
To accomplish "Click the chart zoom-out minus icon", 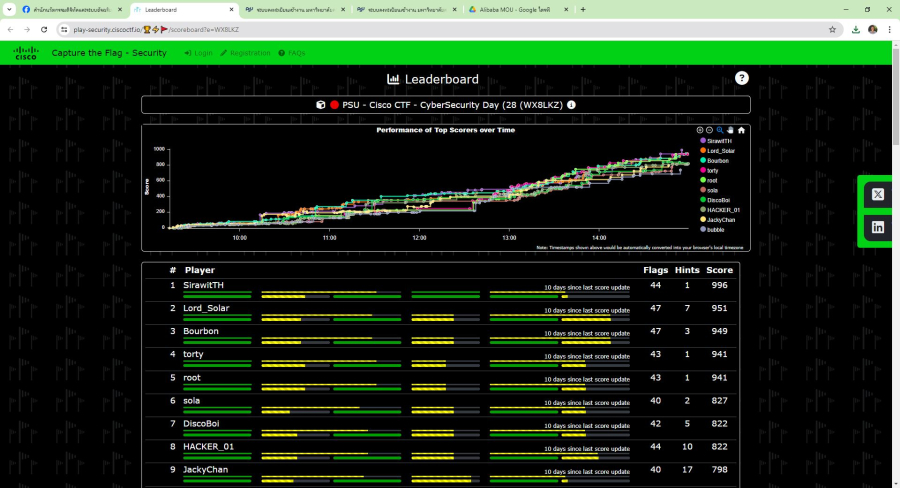I will (x=710, y=130).
